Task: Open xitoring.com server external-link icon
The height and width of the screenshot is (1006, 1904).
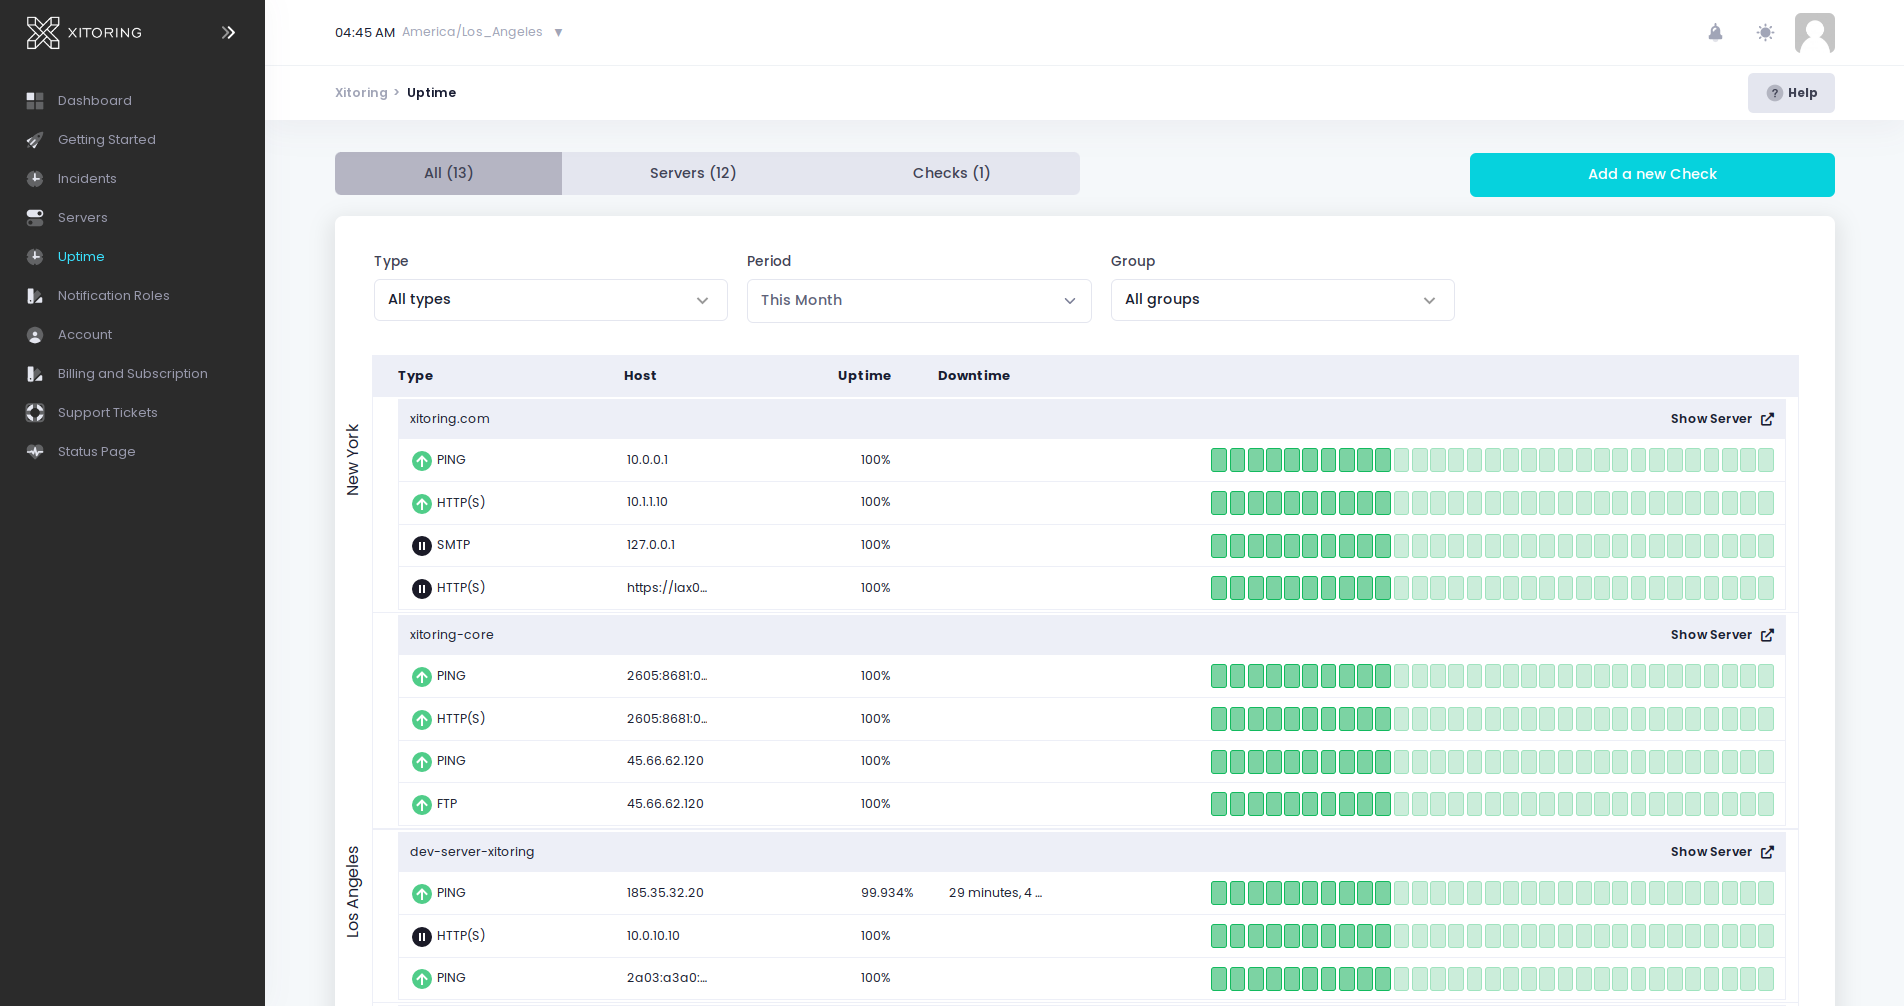Action: coord(1767,419)
